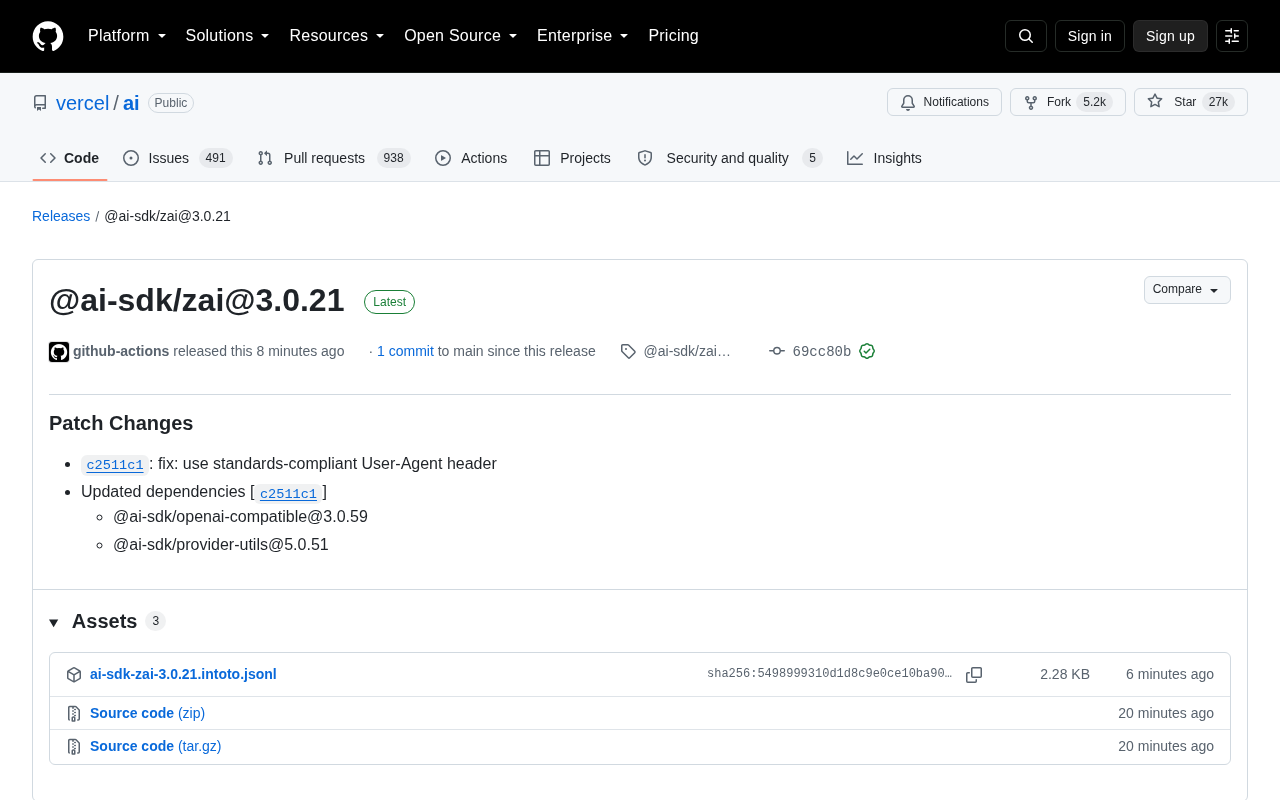Open the Resources dropdown
This screenshot has height=800, width=1280.
point(337,36)
